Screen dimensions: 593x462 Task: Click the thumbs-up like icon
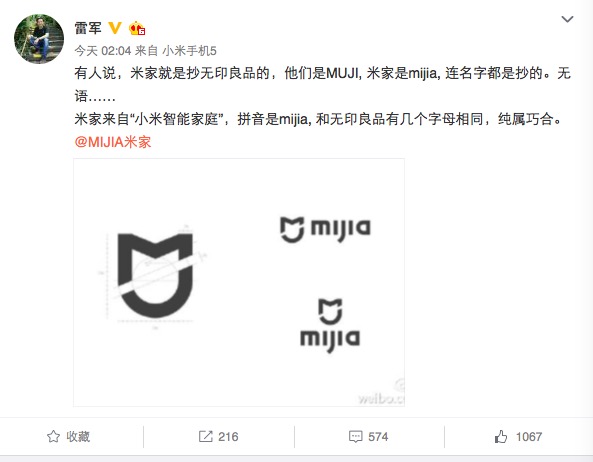pos(501,437)
